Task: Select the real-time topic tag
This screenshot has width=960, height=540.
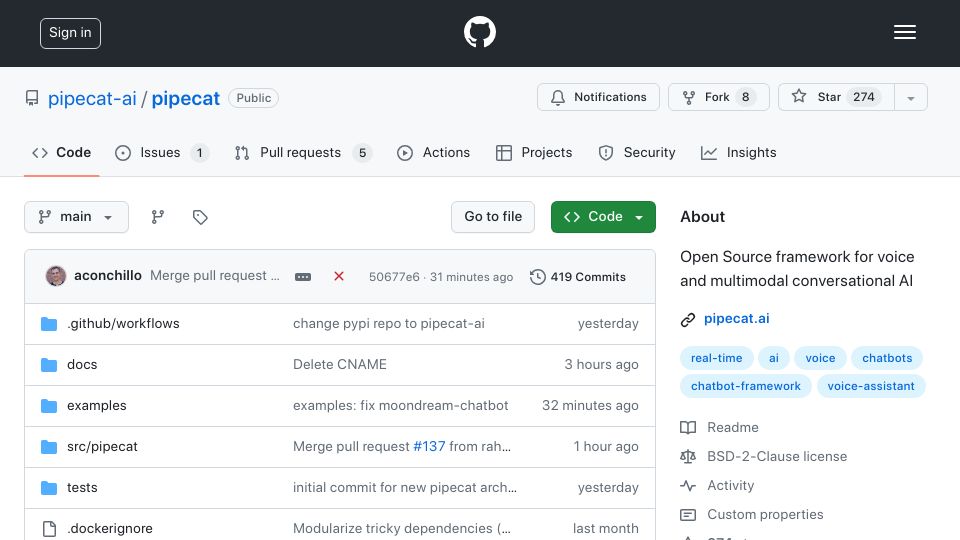Action: 716,358
